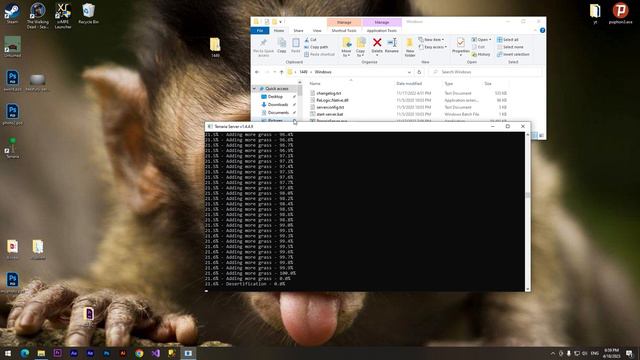
Task: Click the Terraria Server scrollbar down arrow
Action: click(528, 289)
